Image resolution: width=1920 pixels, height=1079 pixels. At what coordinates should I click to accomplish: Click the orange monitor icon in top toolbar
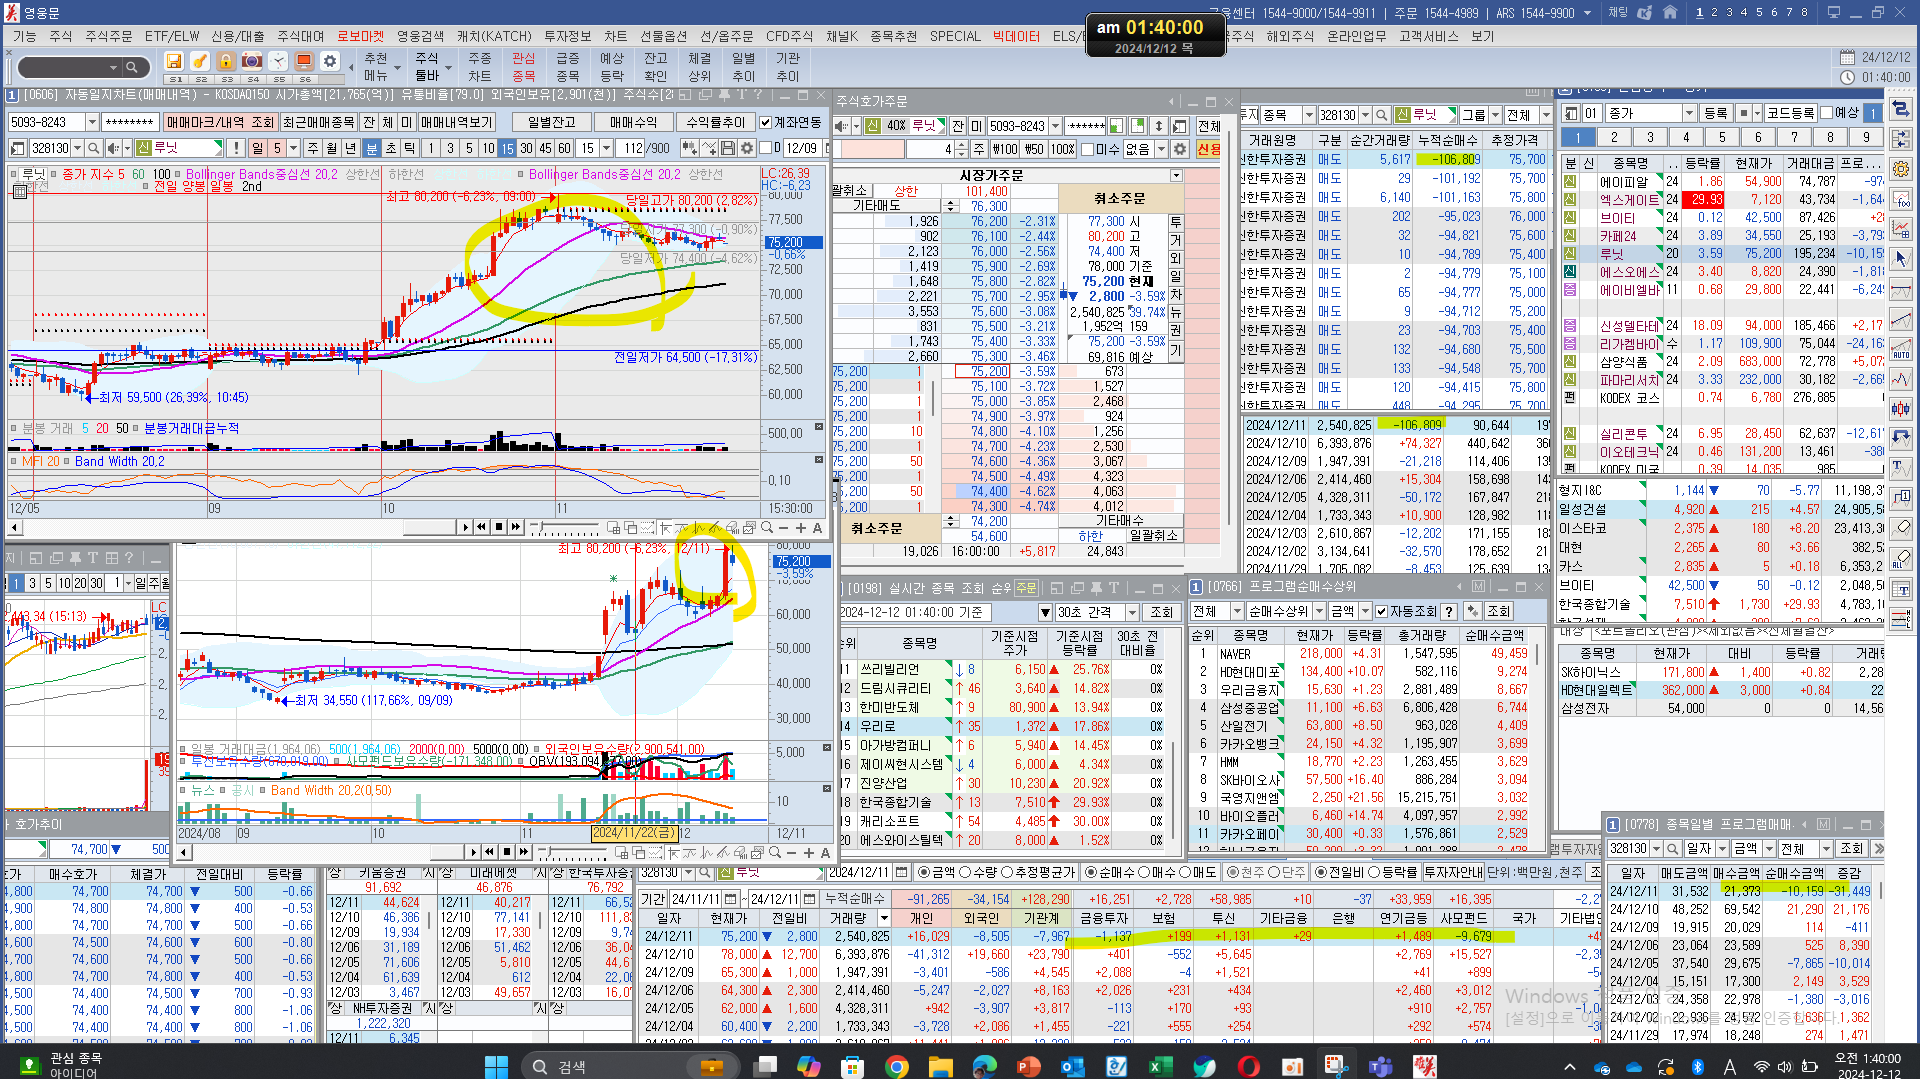304,62
